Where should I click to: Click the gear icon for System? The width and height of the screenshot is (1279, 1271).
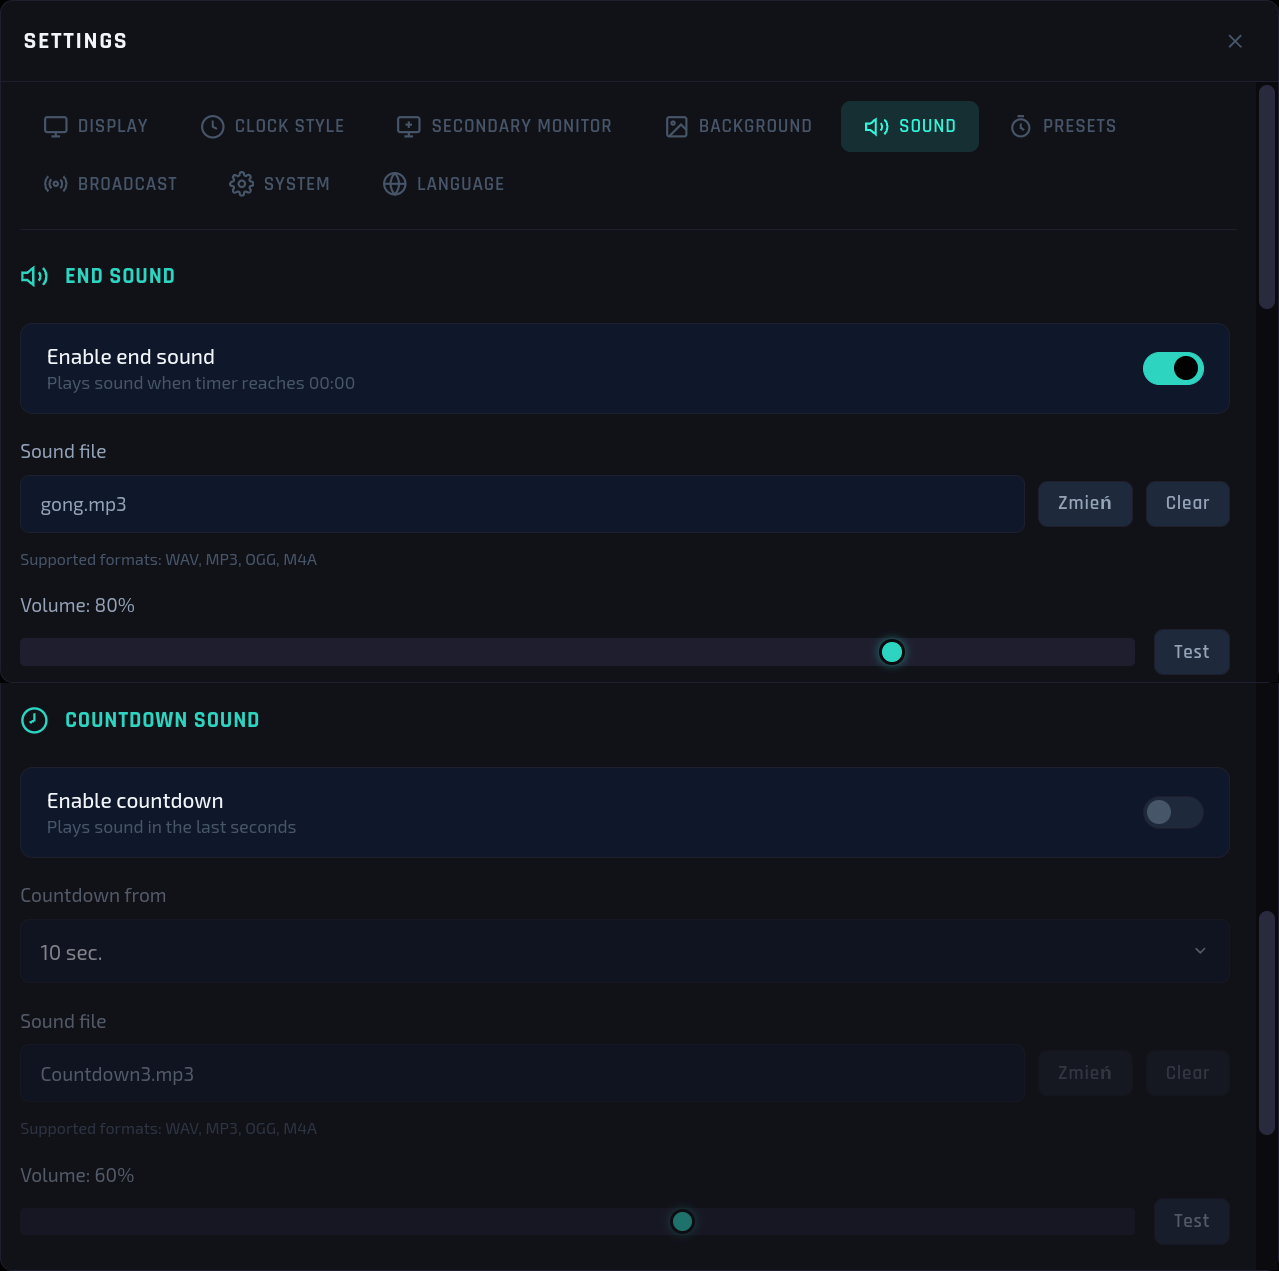click(x=241, y=184)
